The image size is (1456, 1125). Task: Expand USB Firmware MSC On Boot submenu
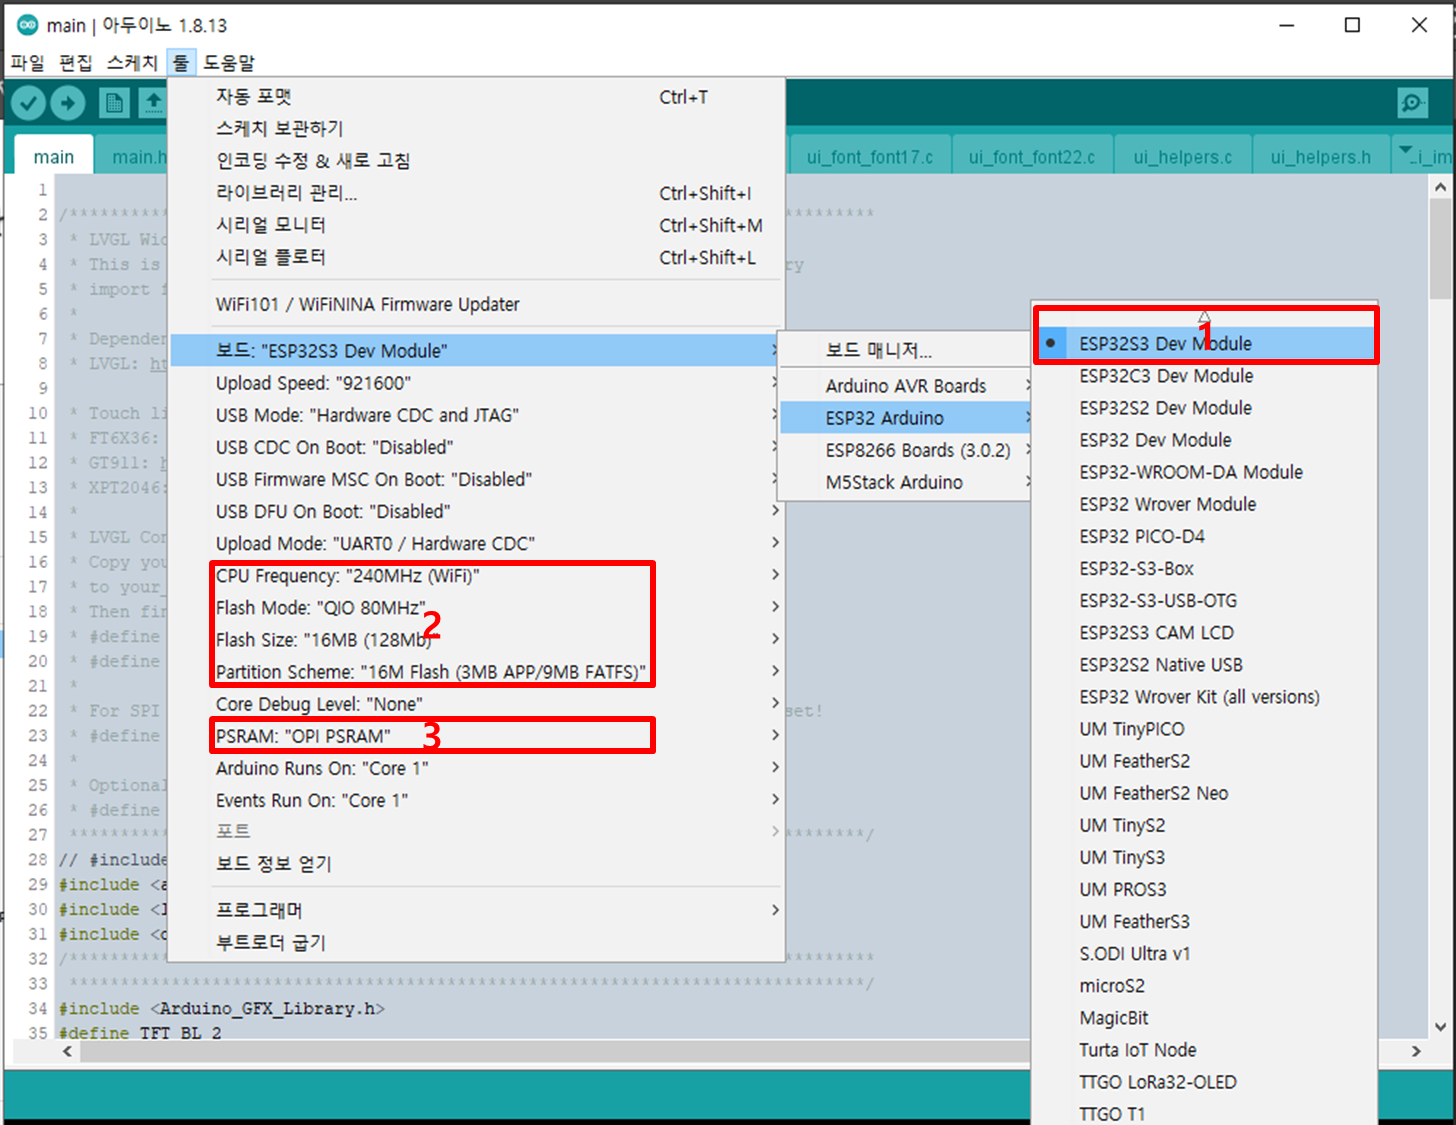(477, 479)
